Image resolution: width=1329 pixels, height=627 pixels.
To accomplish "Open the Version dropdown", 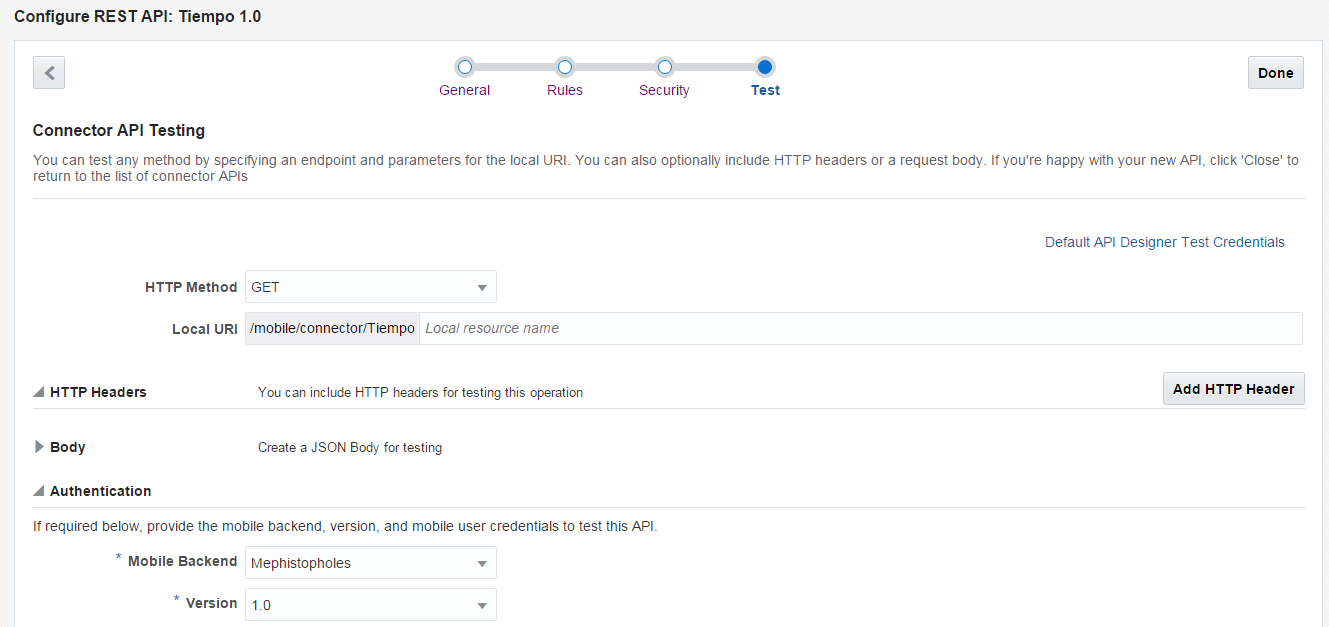I will [x=371, y=605].
